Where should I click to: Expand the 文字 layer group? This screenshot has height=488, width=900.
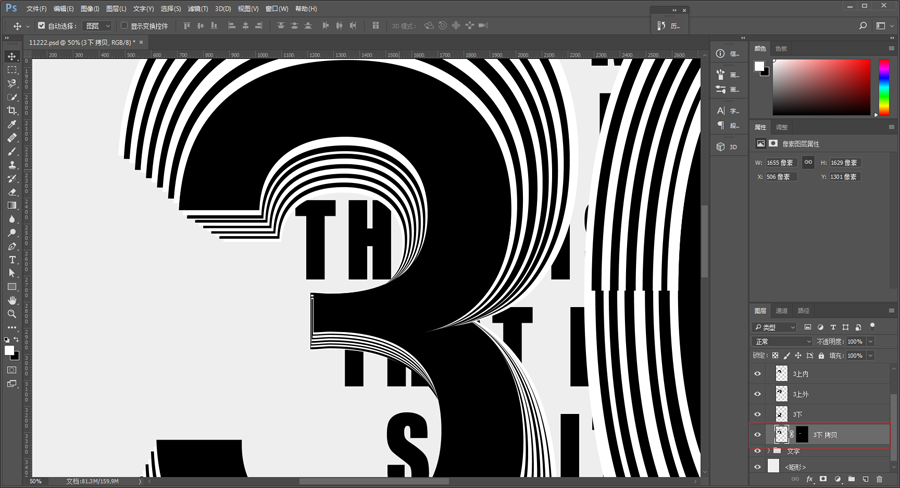pos(769,451)
